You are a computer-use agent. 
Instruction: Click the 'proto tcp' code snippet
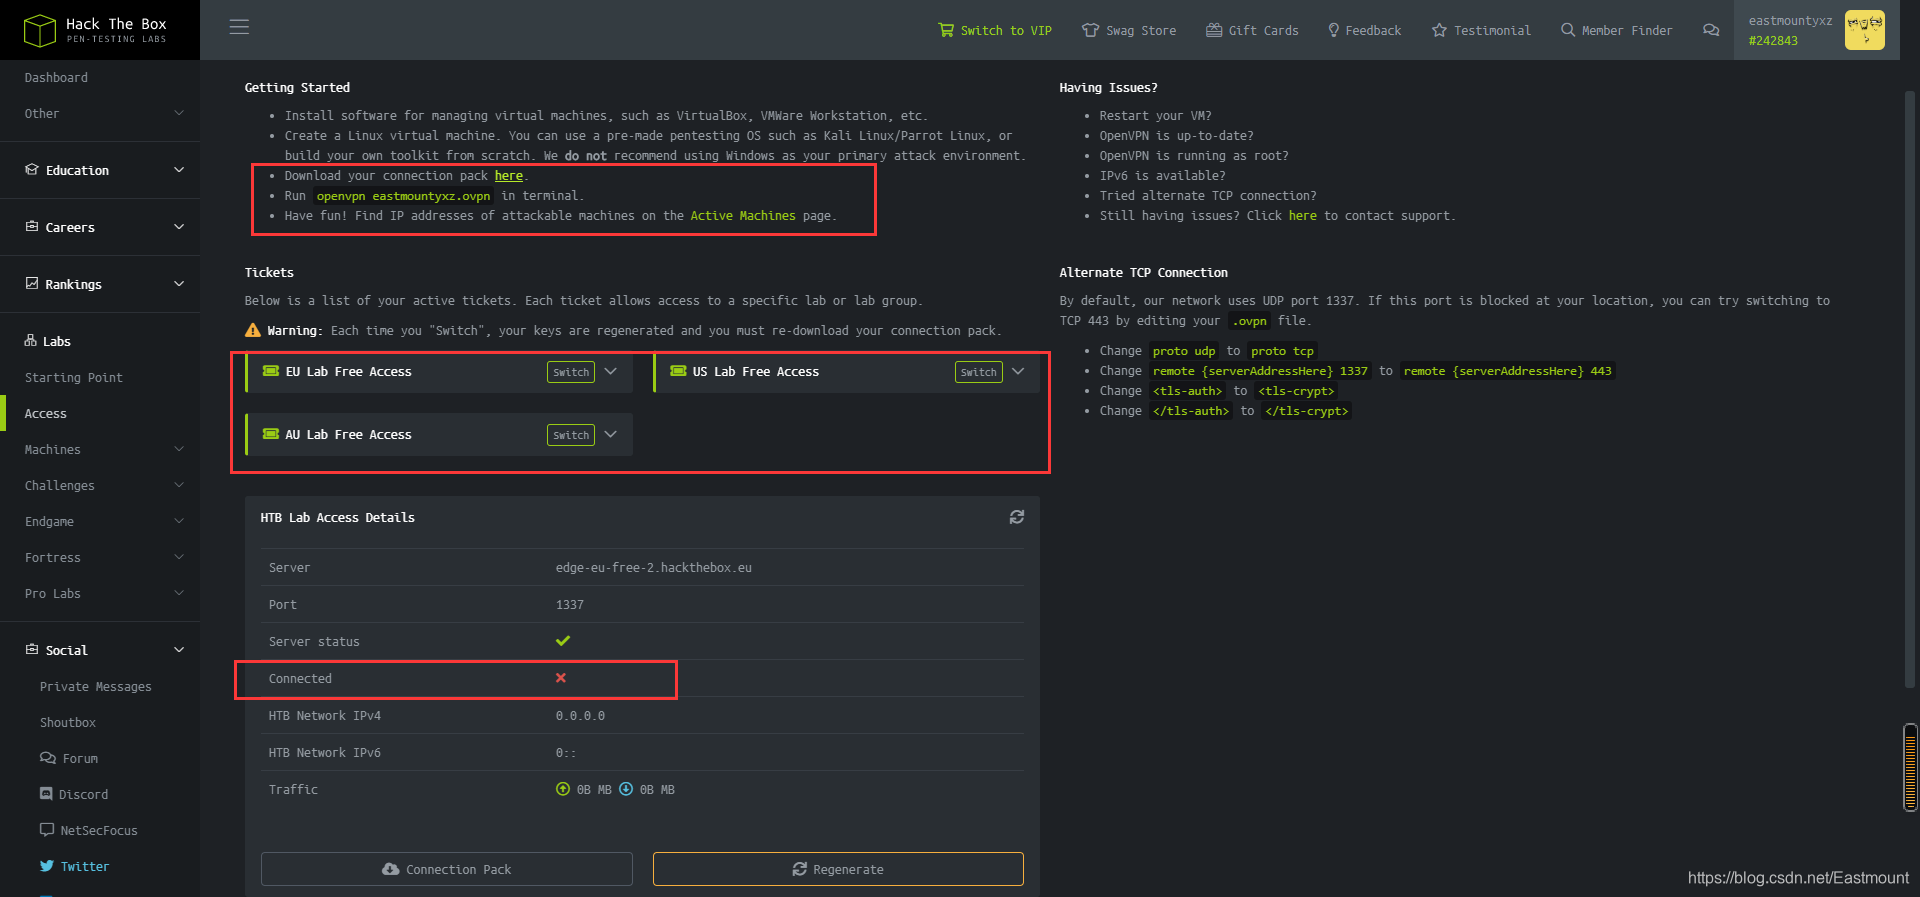pos(1282,351)
